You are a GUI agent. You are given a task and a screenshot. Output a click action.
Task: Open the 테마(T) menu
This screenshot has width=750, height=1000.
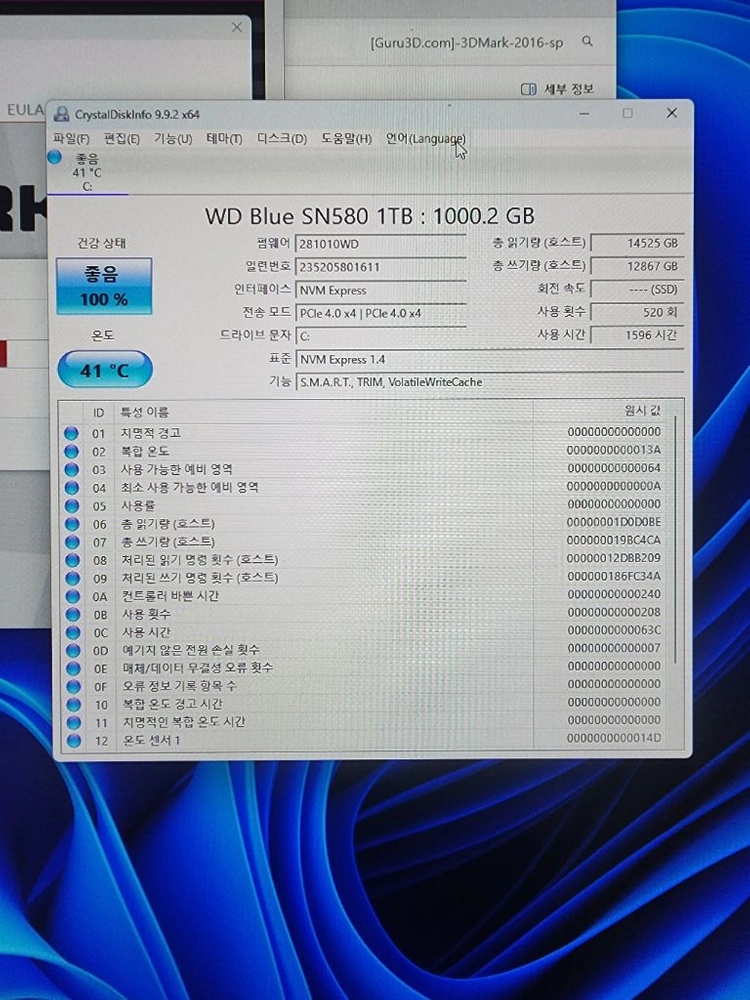click(224, 138)
